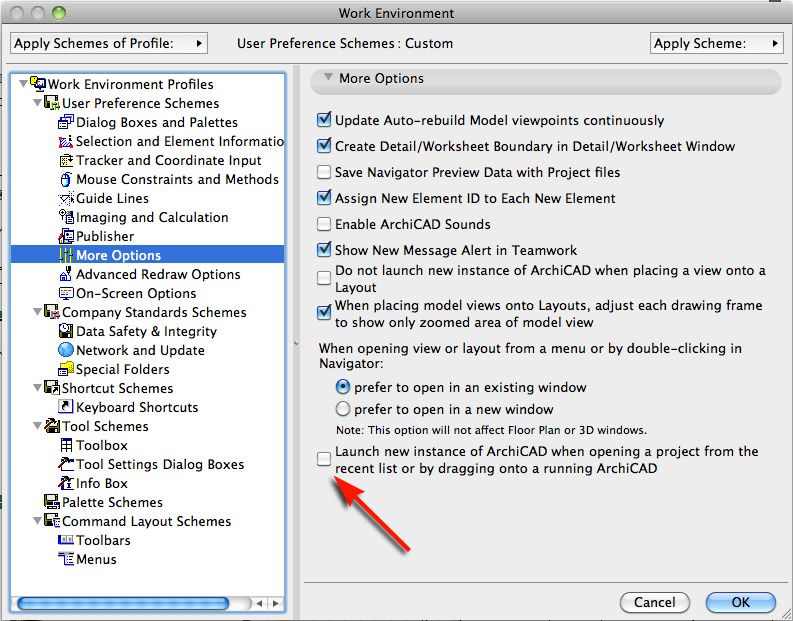Check Launch new instance of ArchiCAD checkbox

point(324,459)
